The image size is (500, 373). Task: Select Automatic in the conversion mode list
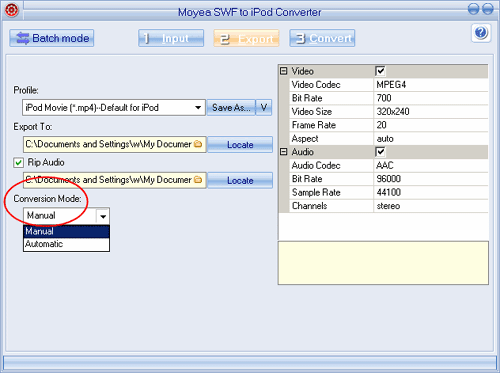pyautogui.click(x=66, y=244)
